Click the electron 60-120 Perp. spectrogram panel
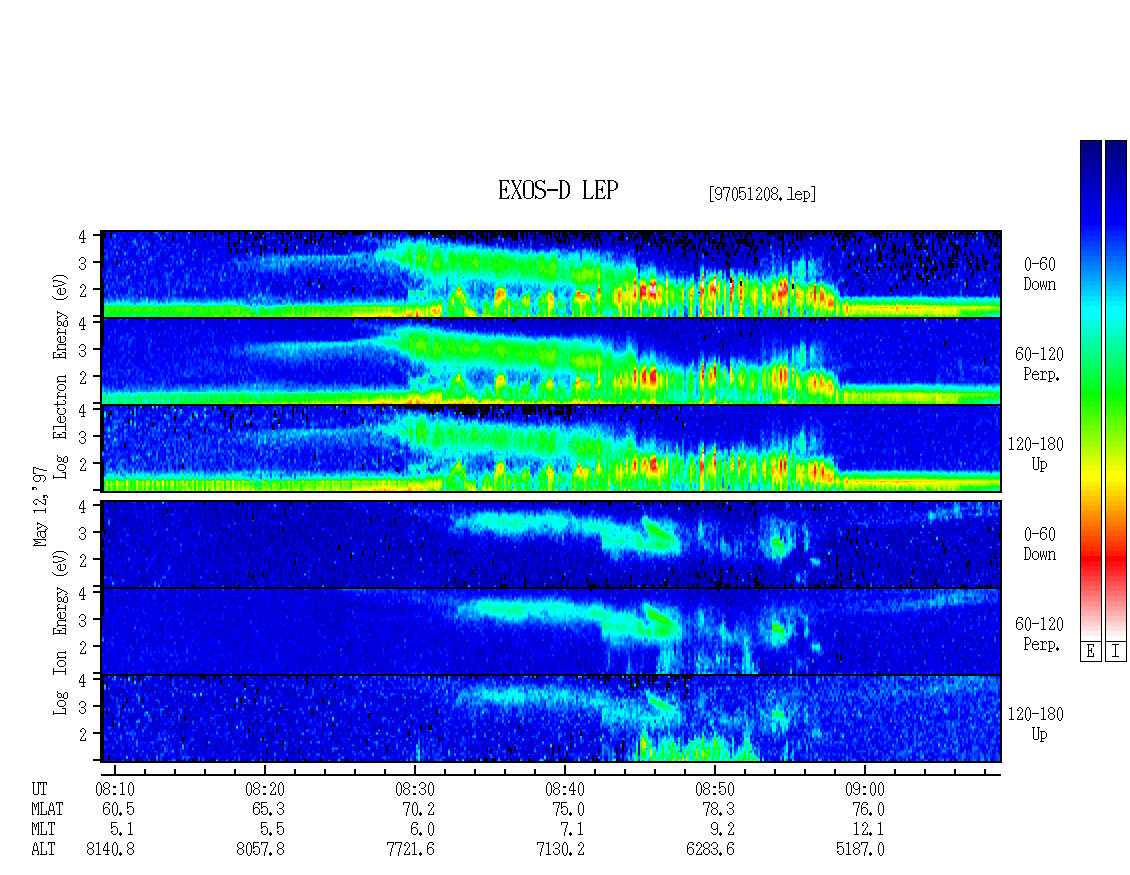Image resolution: width=1130 pixels, height=875 pixels. pyautogui.click(x=551, y=361)
